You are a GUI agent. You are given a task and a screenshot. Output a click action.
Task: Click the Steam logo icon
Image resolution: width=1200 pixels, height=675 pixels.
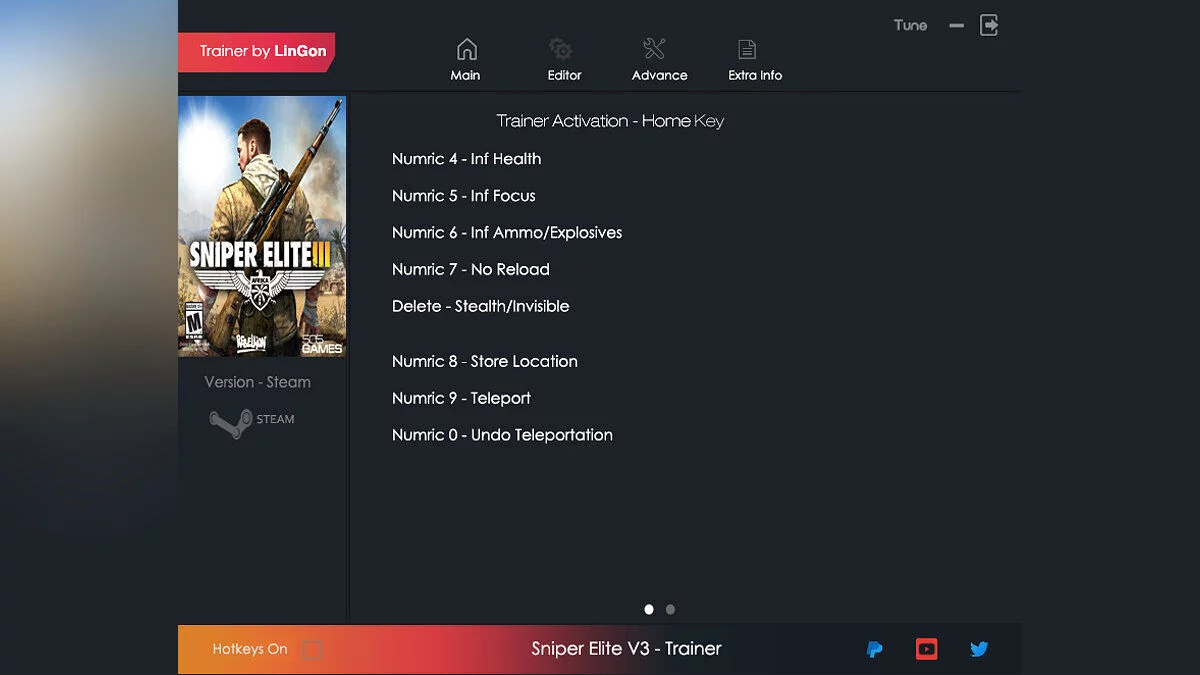(230, 422)
